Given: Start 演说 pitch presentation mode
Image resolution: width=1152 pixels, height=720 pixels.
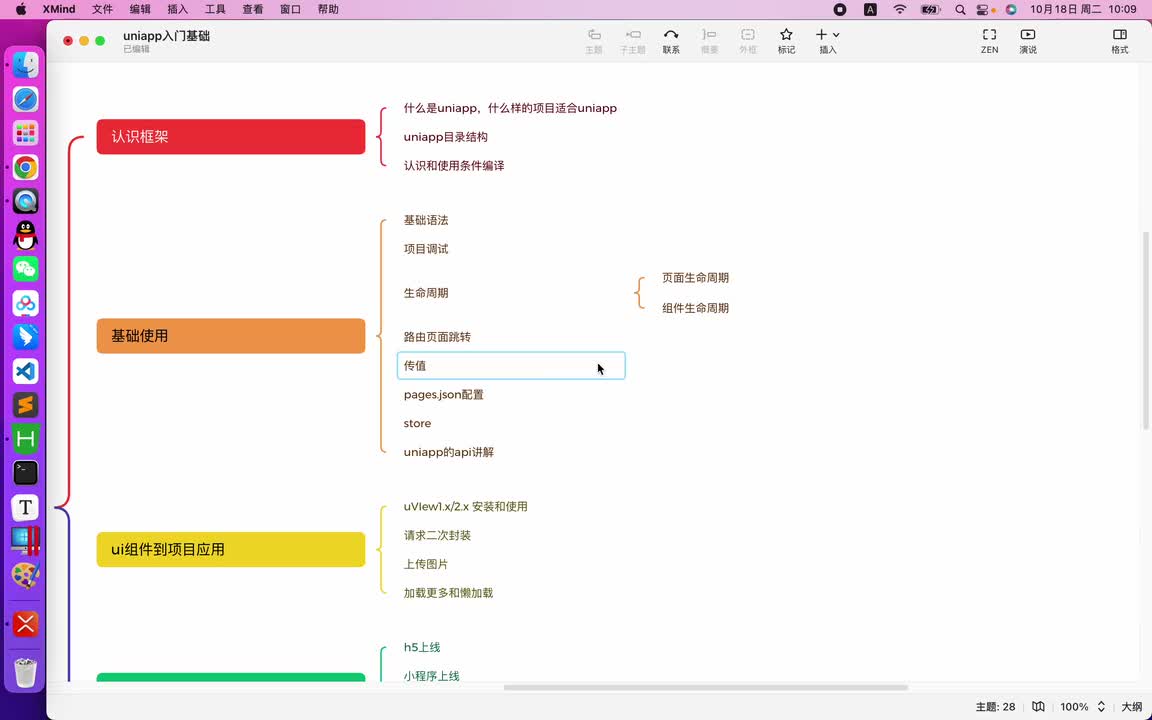Looking at the screenshot, I should (x=1028, y=41).
